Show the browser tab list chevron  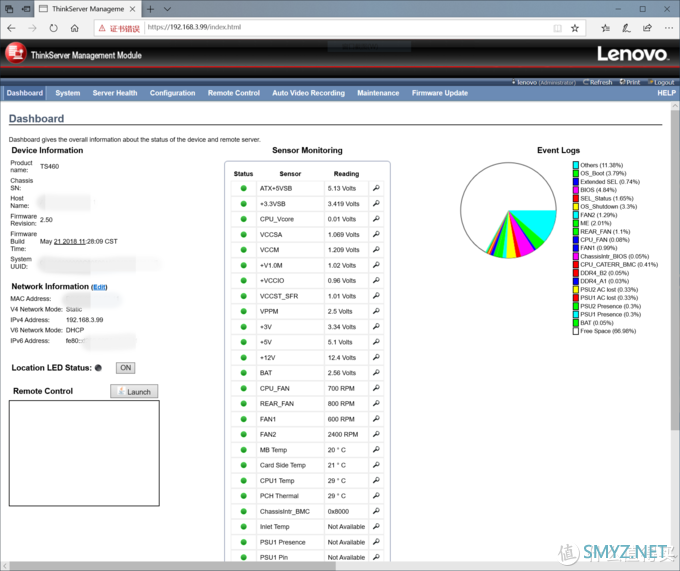(167, 9)
